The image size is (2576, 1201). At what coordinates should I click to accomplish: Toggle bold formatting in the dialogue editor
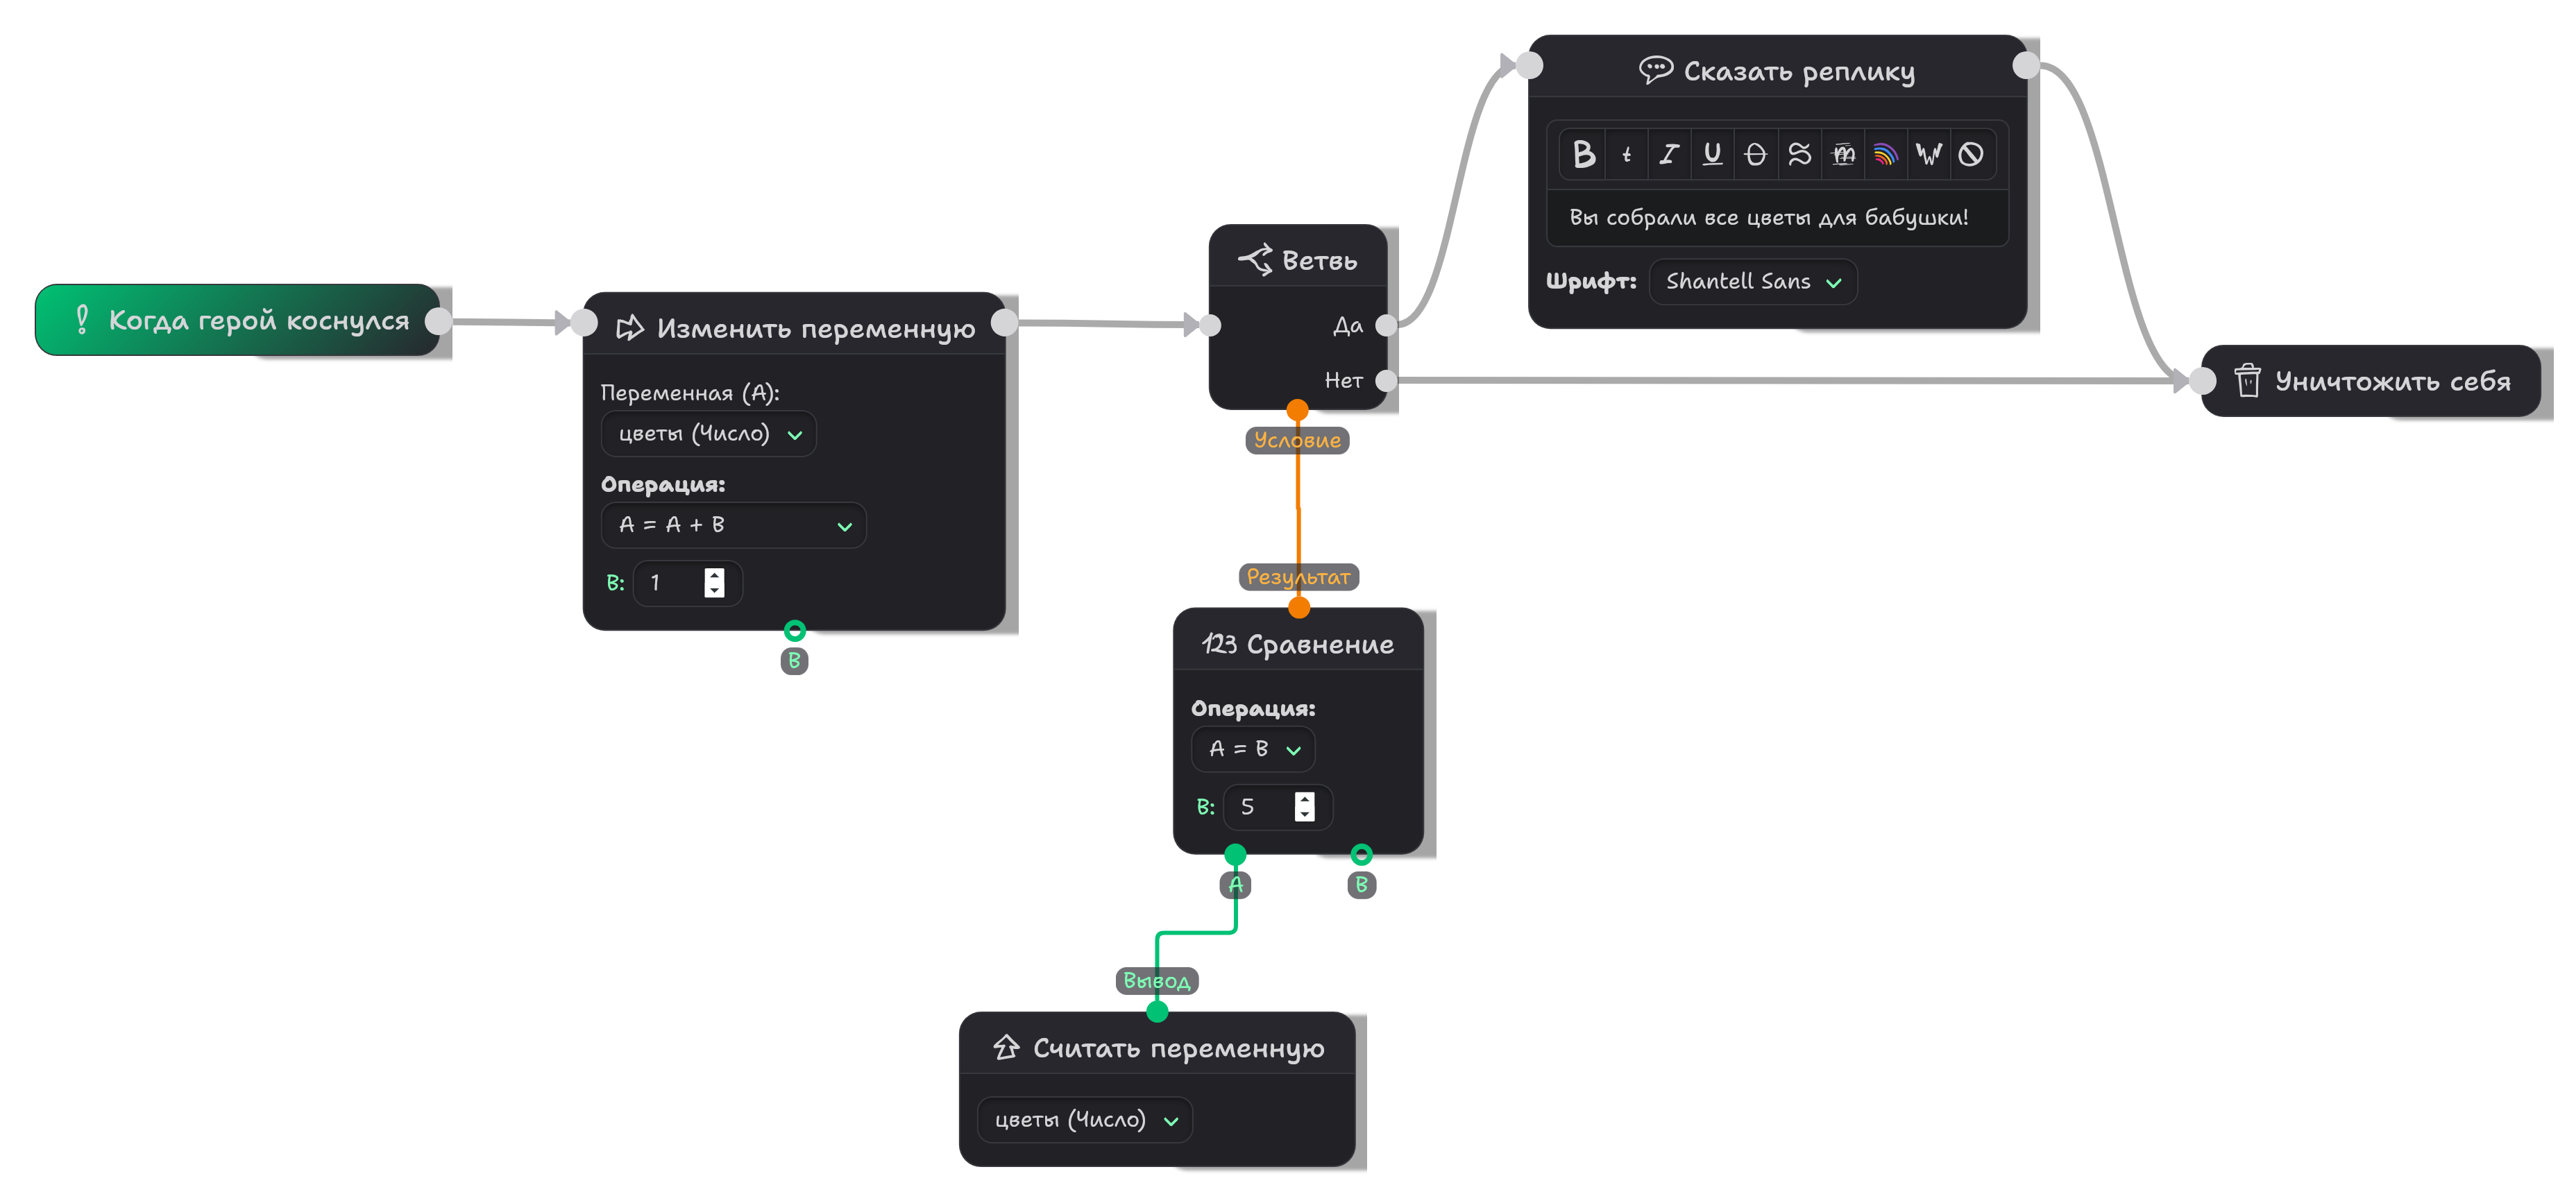click(1583, 154)
